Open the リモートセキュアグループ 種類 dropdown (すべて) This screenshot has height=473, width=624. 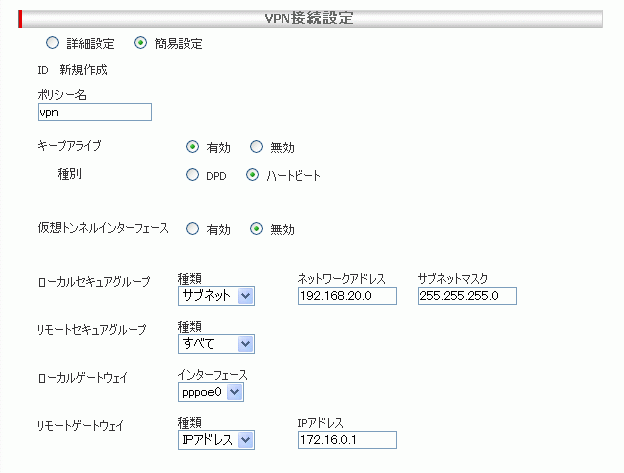coord(216,344)
